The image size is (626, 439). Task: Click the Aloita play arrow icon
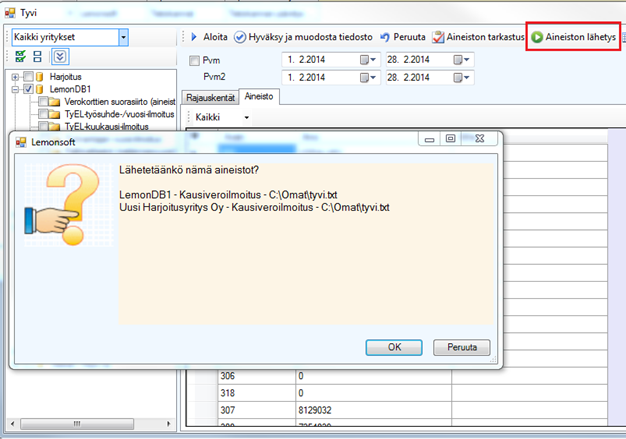click(x=194, y=37)
